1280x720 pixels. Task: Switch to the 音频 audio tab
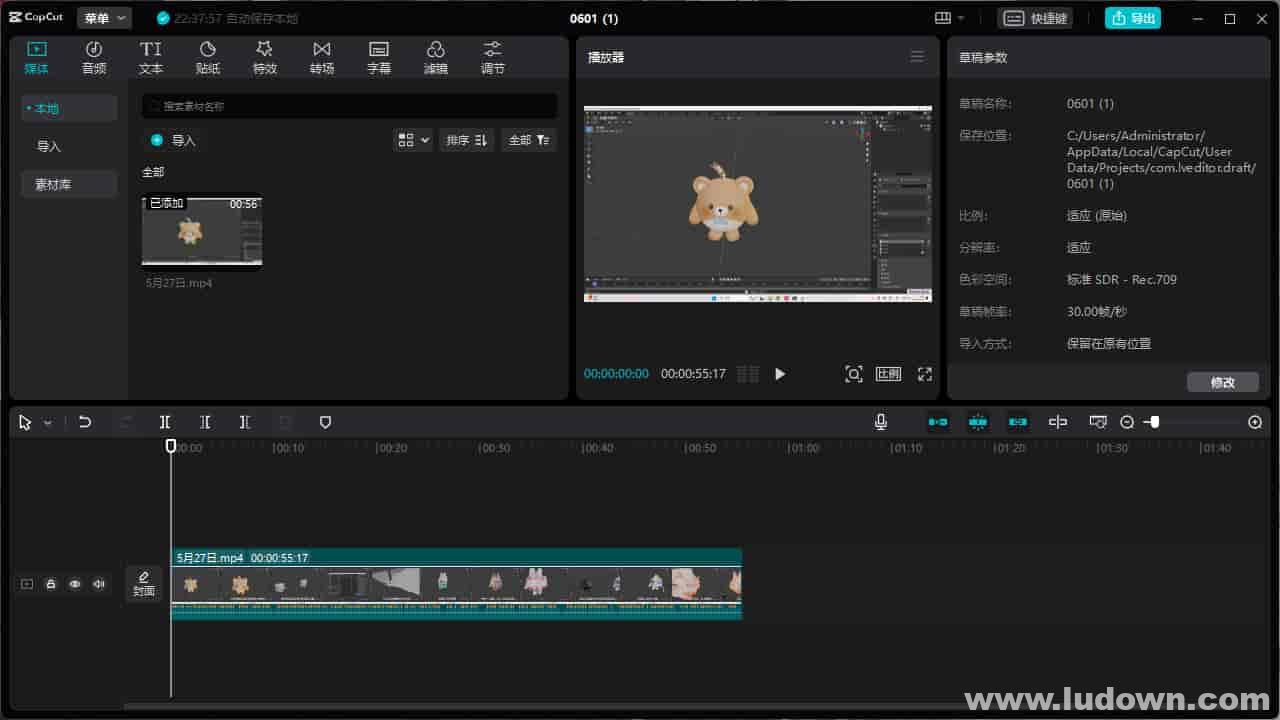[94, 57]
